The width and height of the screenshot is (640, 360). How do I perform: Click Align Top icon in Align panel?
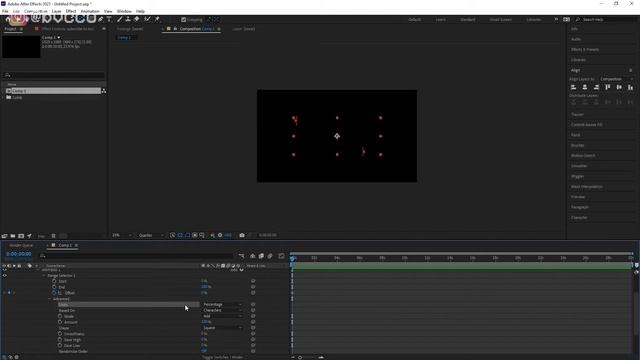click(608, 87)
